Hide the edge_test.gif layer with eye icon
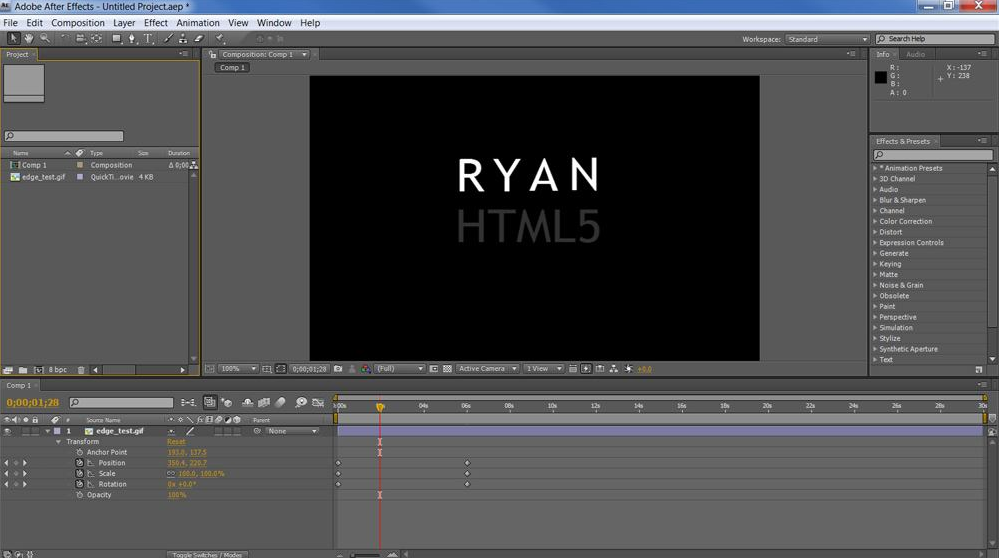1001x558 pixels. pos(7,431)
